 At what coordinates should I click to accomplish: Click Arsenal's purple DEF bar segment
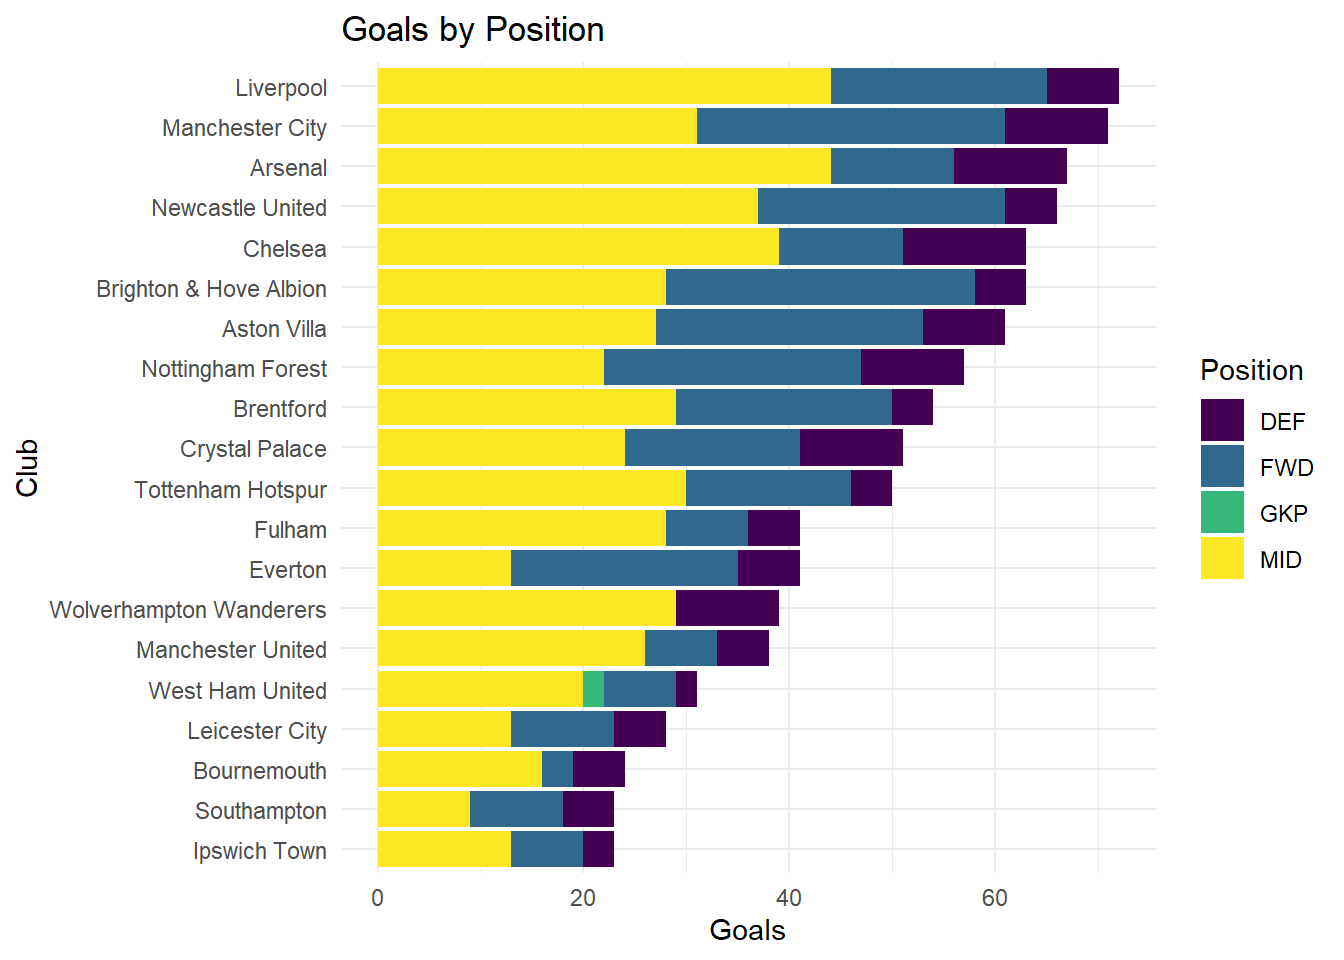pyautogui.click(x=1010, y=167)
